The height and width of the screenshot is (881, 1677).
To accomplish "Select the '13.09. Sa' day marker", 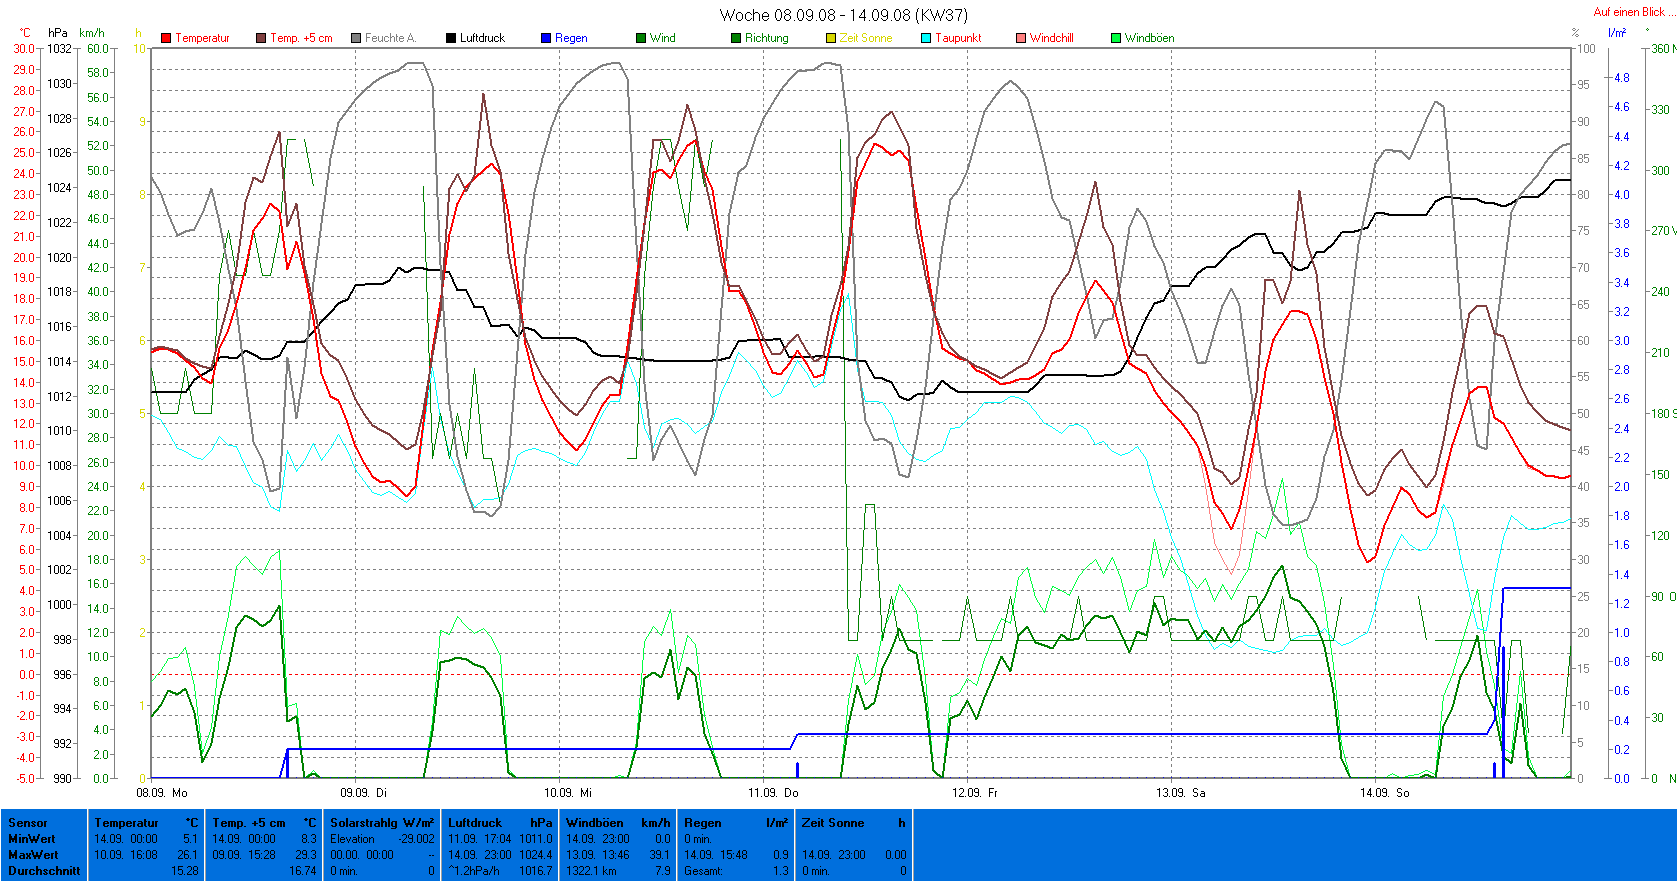I will pos(1180,793).
